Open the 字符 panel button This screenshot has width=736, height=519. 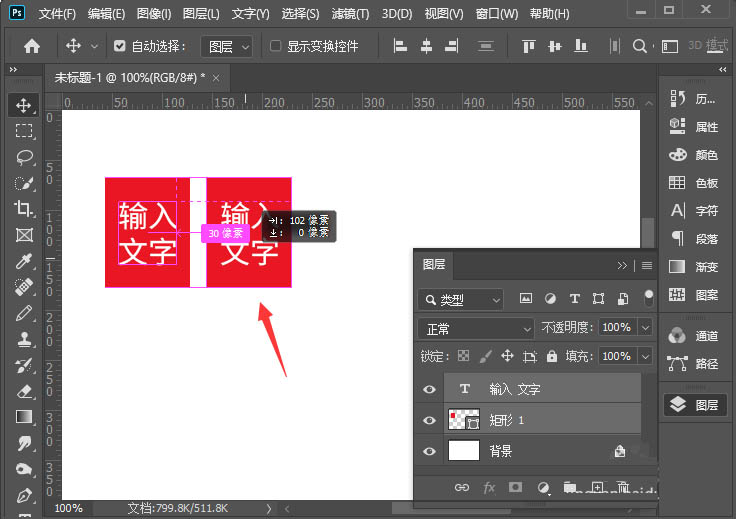695,211
